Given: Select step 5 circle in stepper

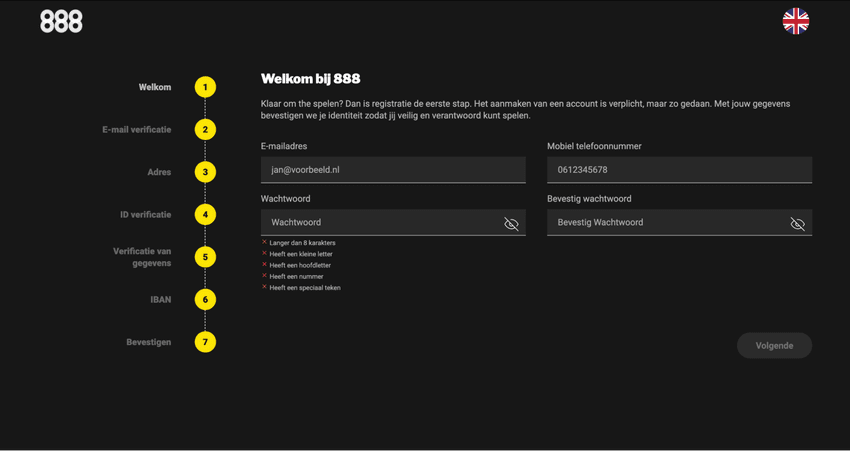Looking at the screenshot, I should (x=205, y=257).
